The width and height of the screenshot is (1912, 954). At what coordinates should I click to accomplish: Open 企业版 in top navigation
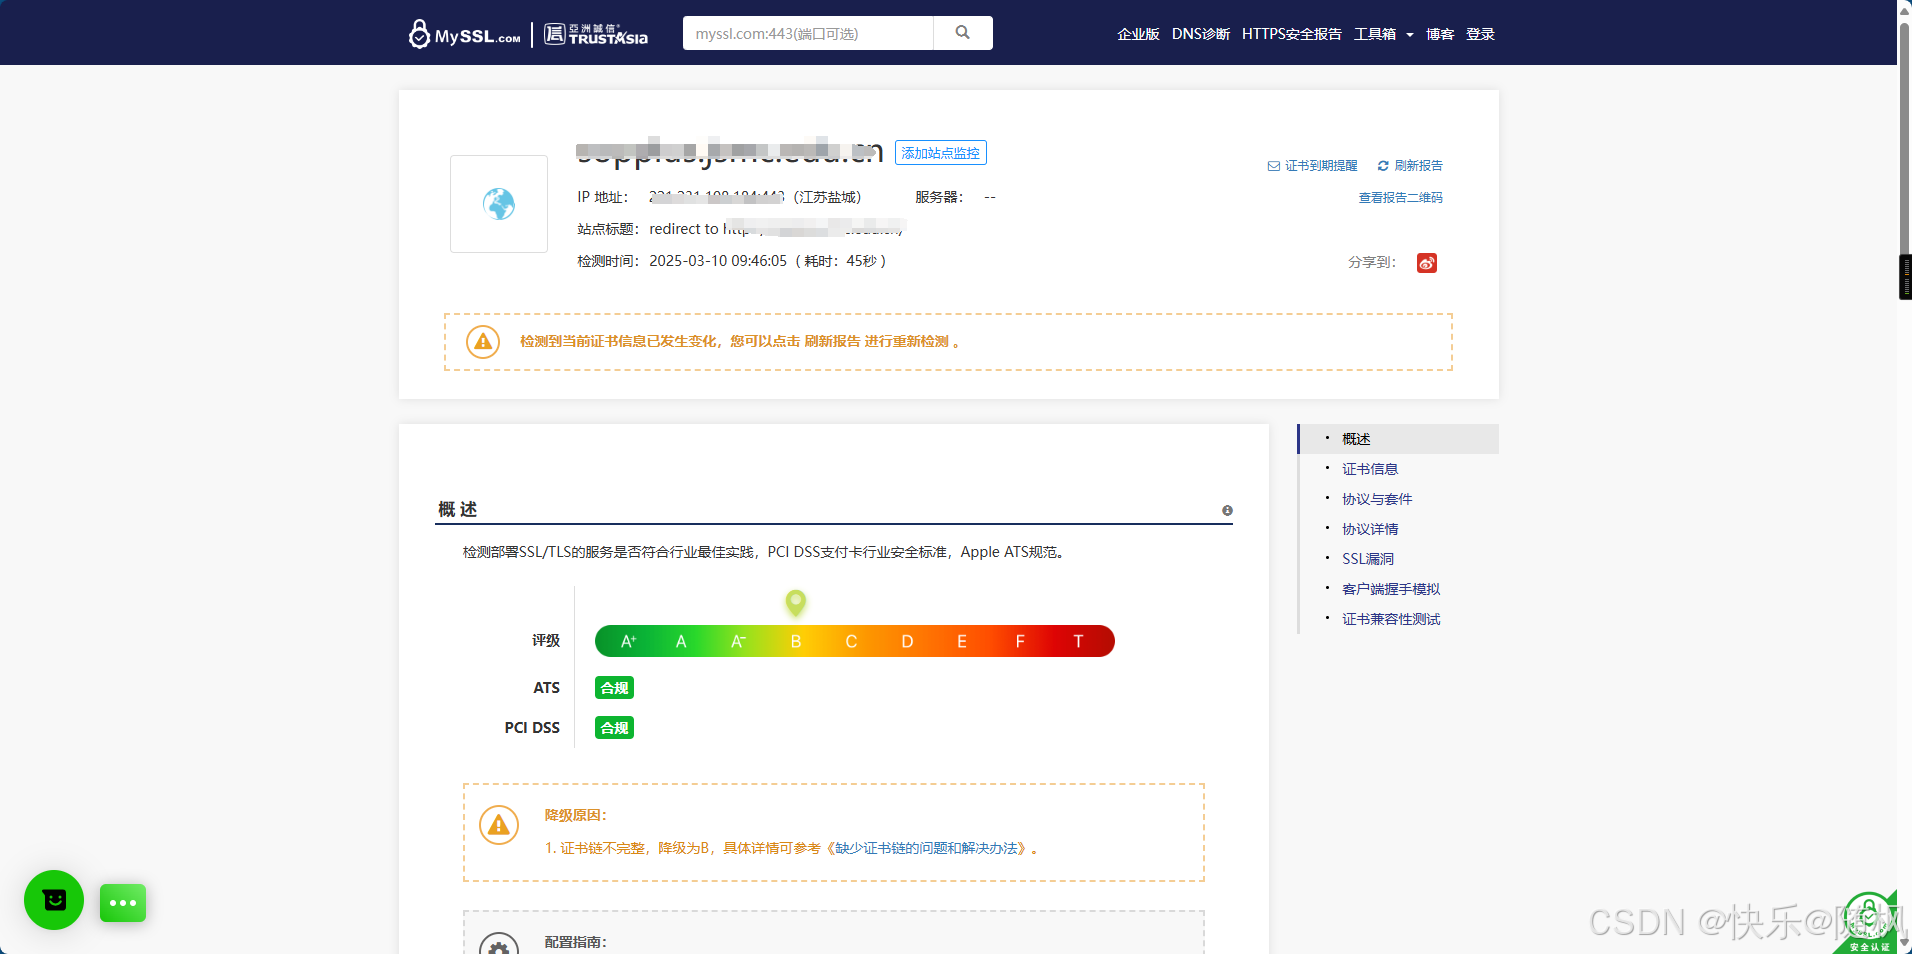click(1138, 34)
